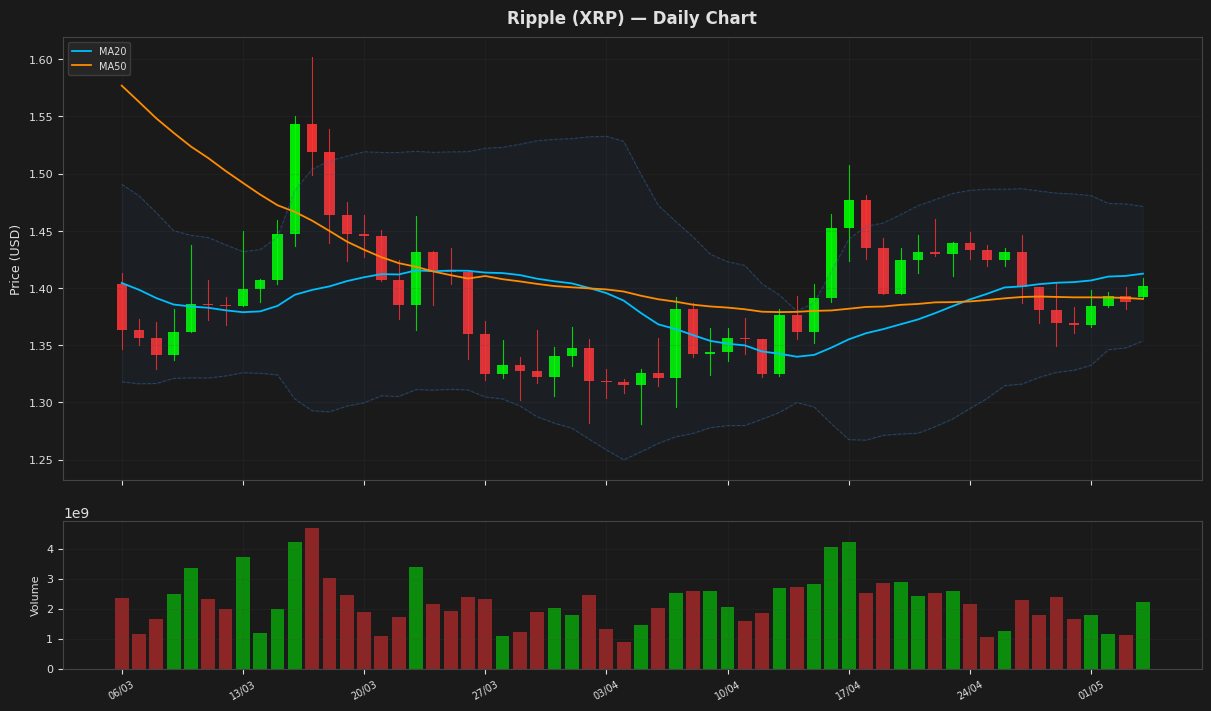Click the 20/03 date label
Screen dimensions: 1211x711
(363, 690)
